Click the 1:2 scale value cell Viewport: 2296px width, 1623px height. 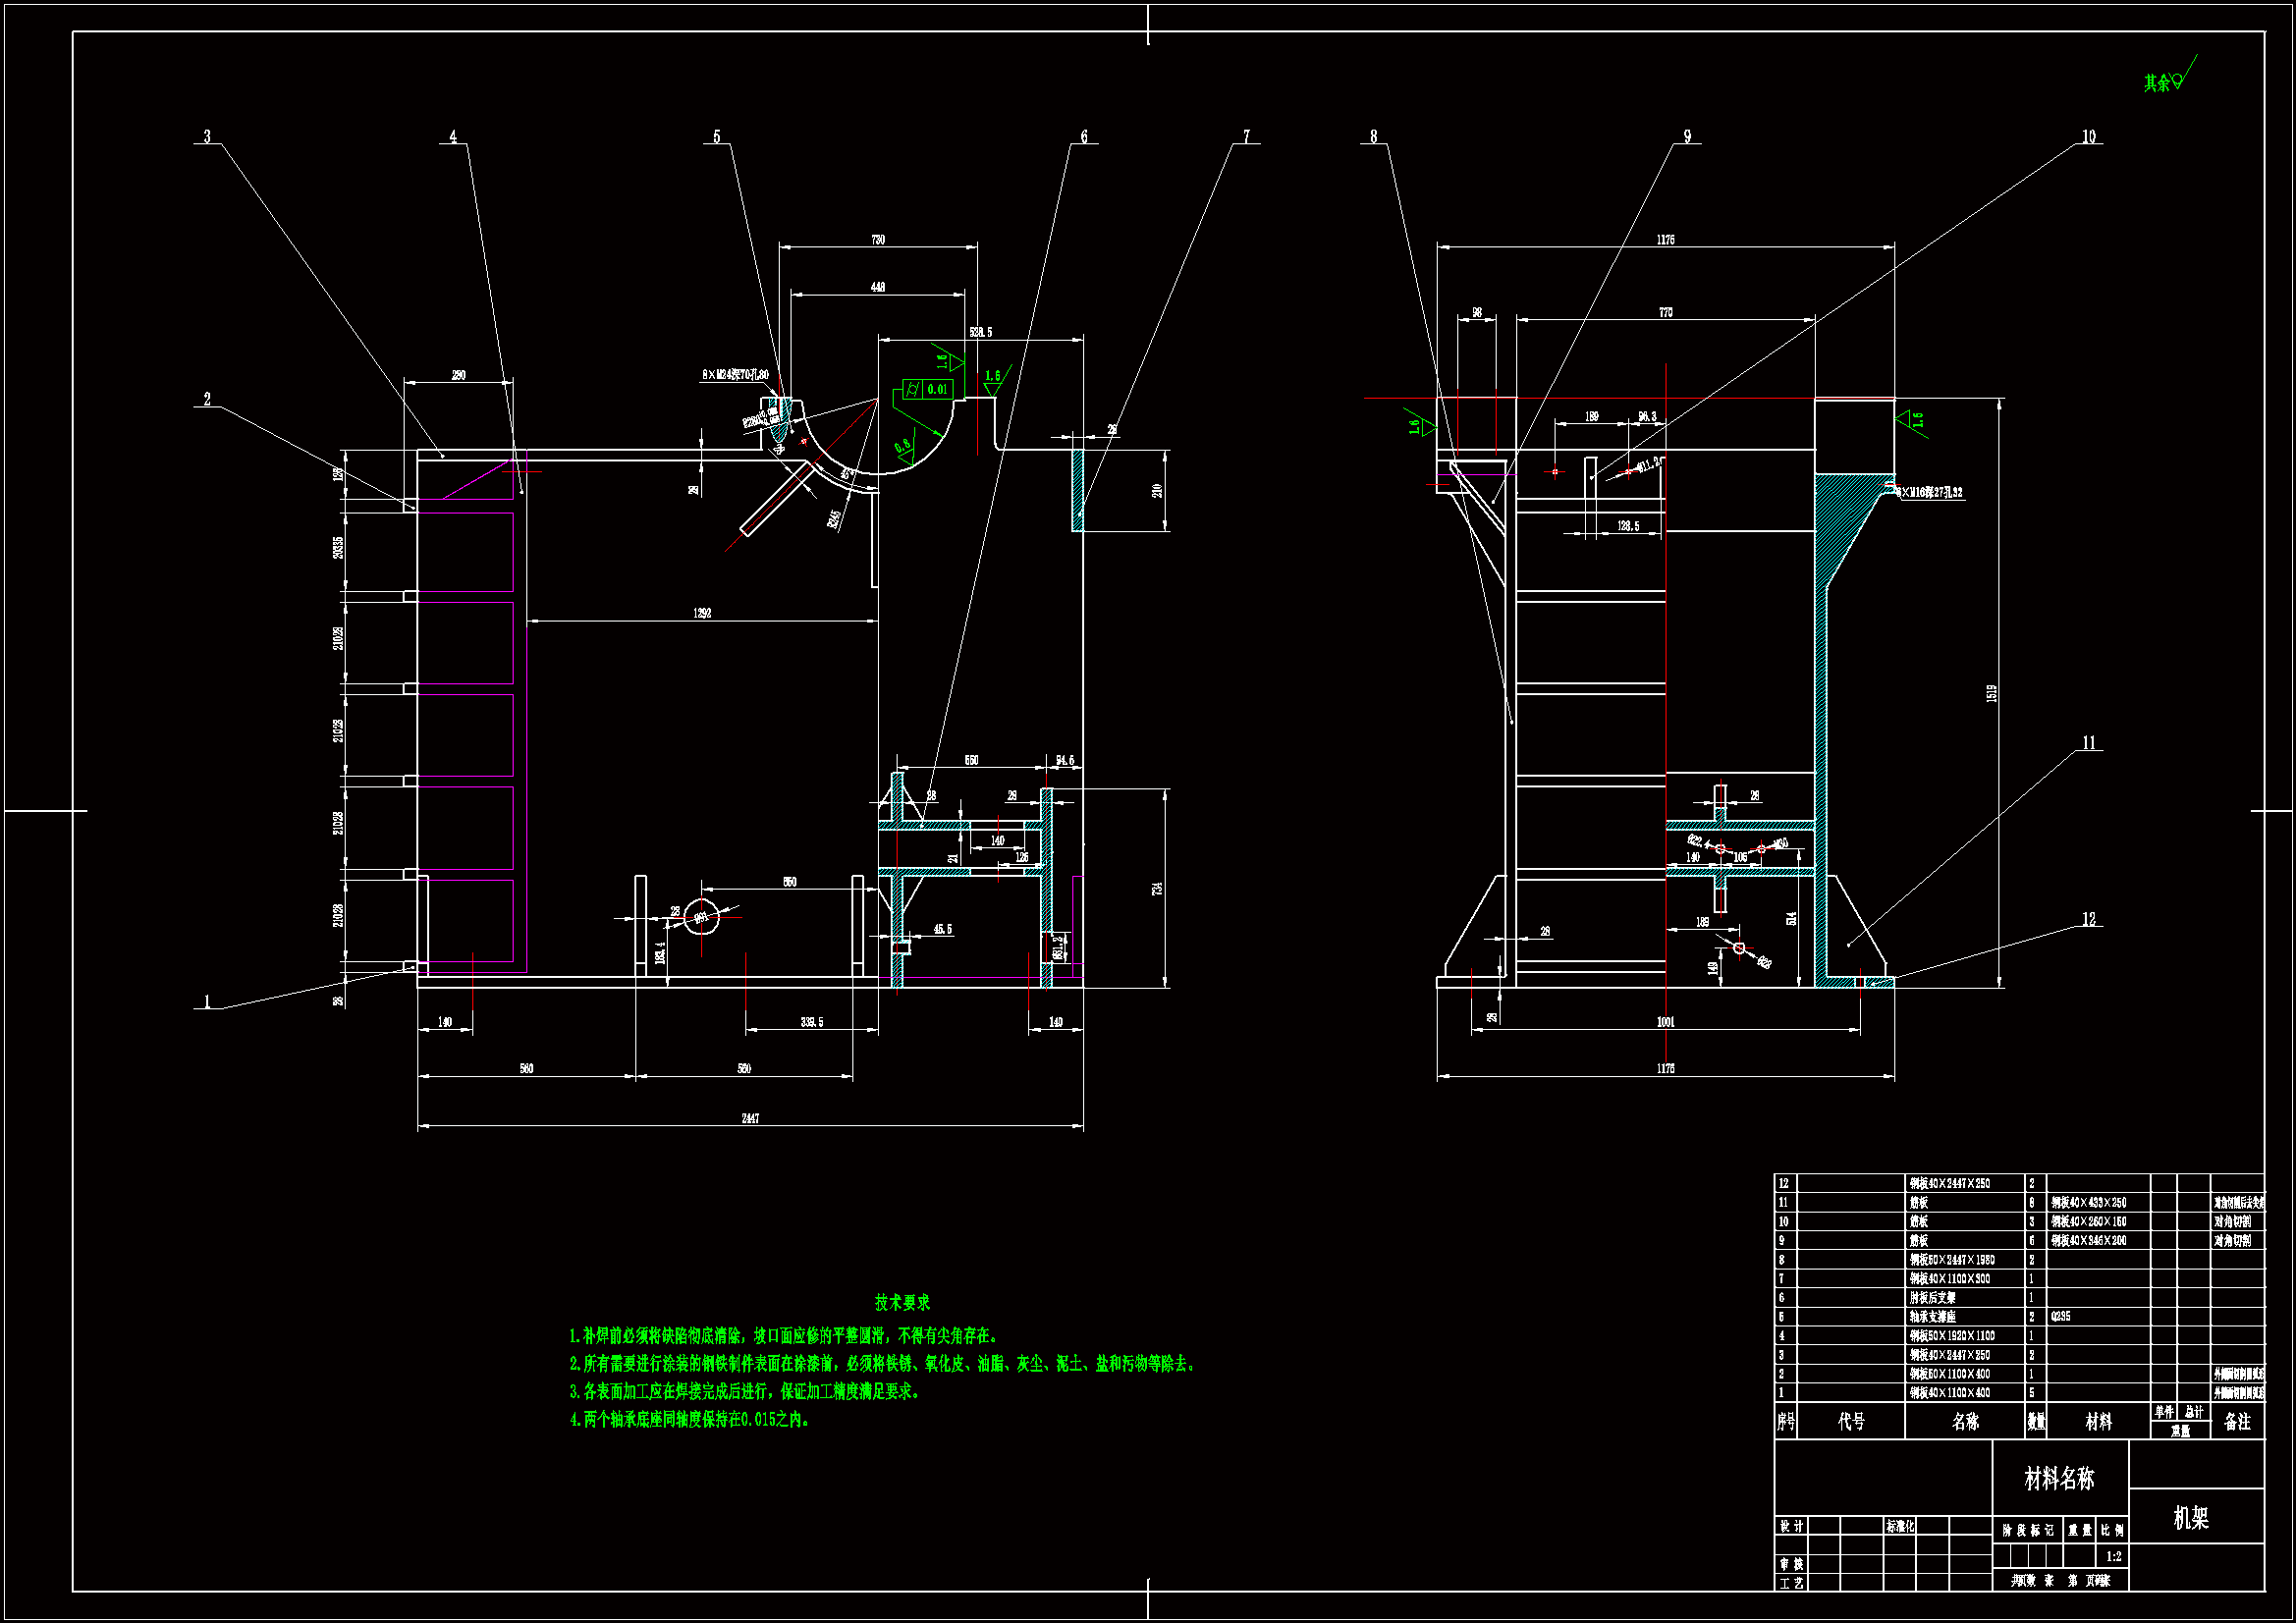click(2113, 1556)
